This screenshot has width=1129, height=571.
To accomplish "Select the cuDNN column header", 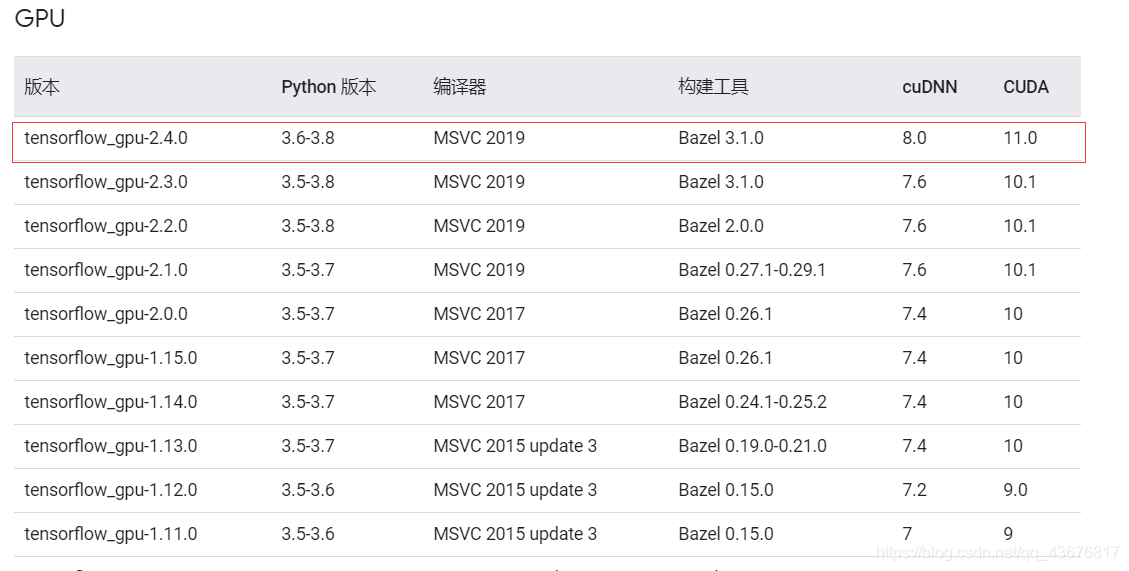I will [930, 87].
